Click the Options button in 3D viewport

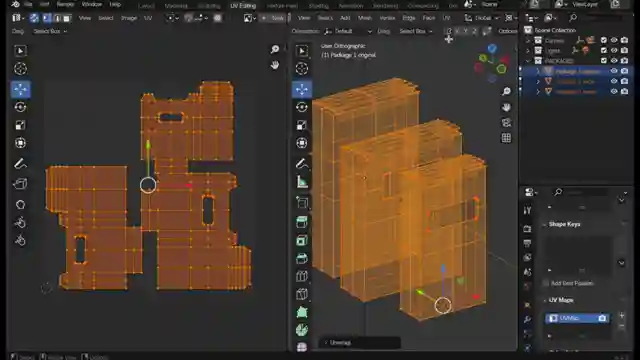pyautogui.click(x=507, y=31)
